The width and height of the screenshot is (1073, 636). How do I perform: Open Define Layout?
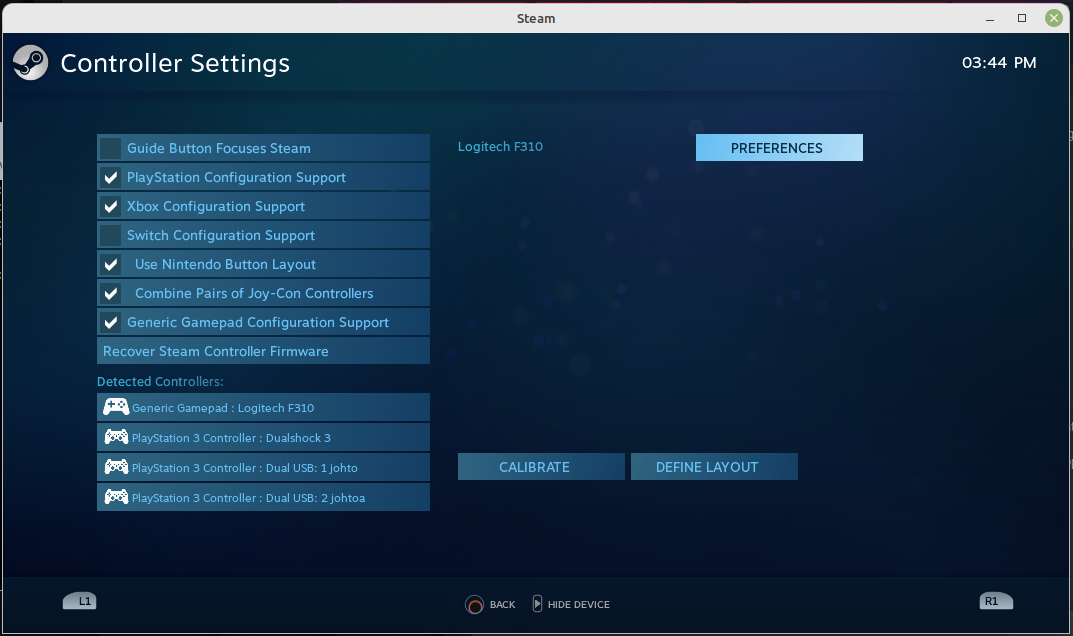[714, 467]
